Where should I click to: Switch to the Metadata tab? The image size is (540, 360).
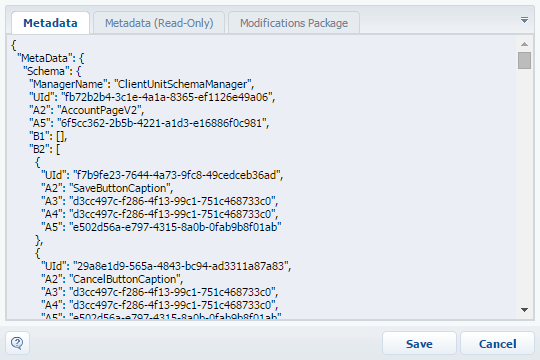coord(50,23)
